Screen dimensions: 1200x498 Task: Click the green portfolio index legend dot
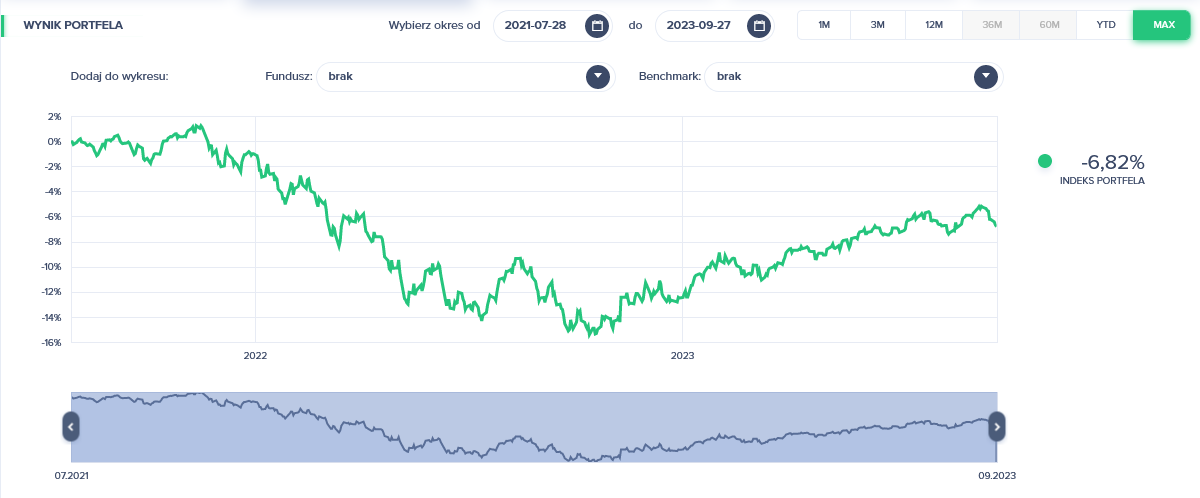tap(1045, 161)
